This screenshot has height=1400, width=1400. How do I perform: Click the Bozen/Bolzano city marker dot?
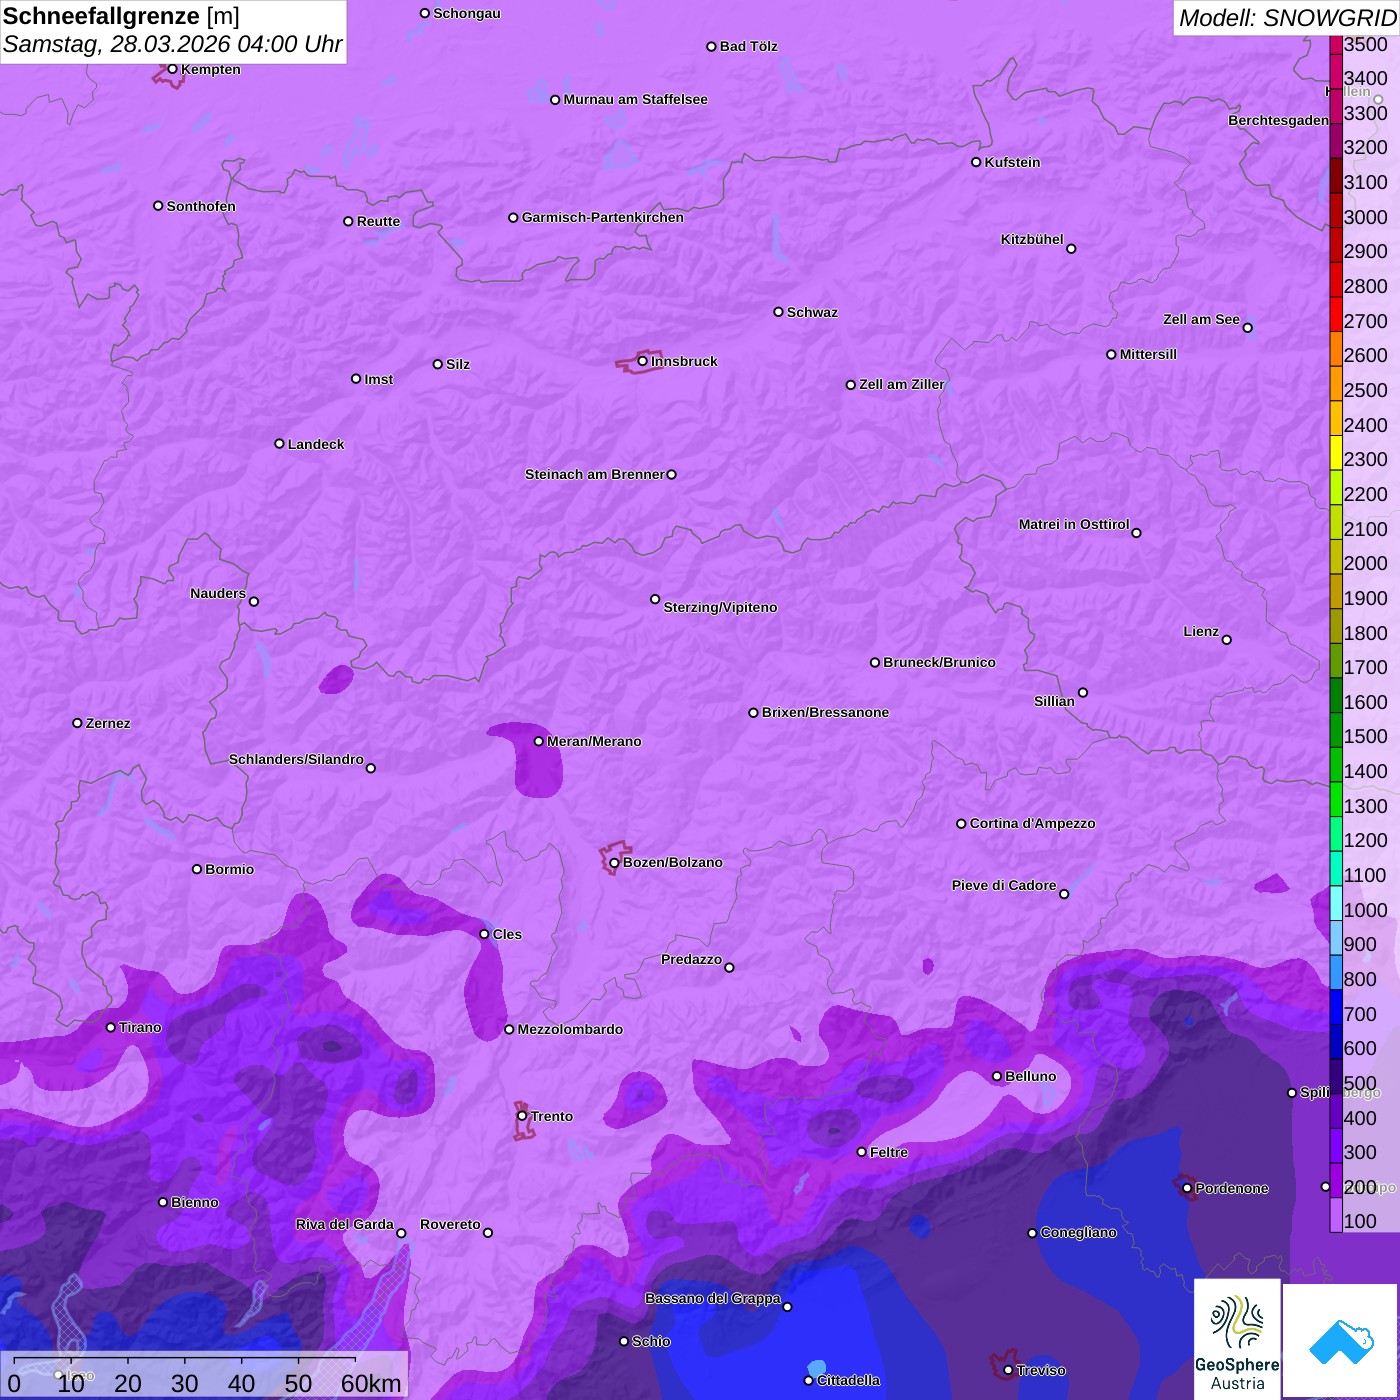[x=615, y=863]
